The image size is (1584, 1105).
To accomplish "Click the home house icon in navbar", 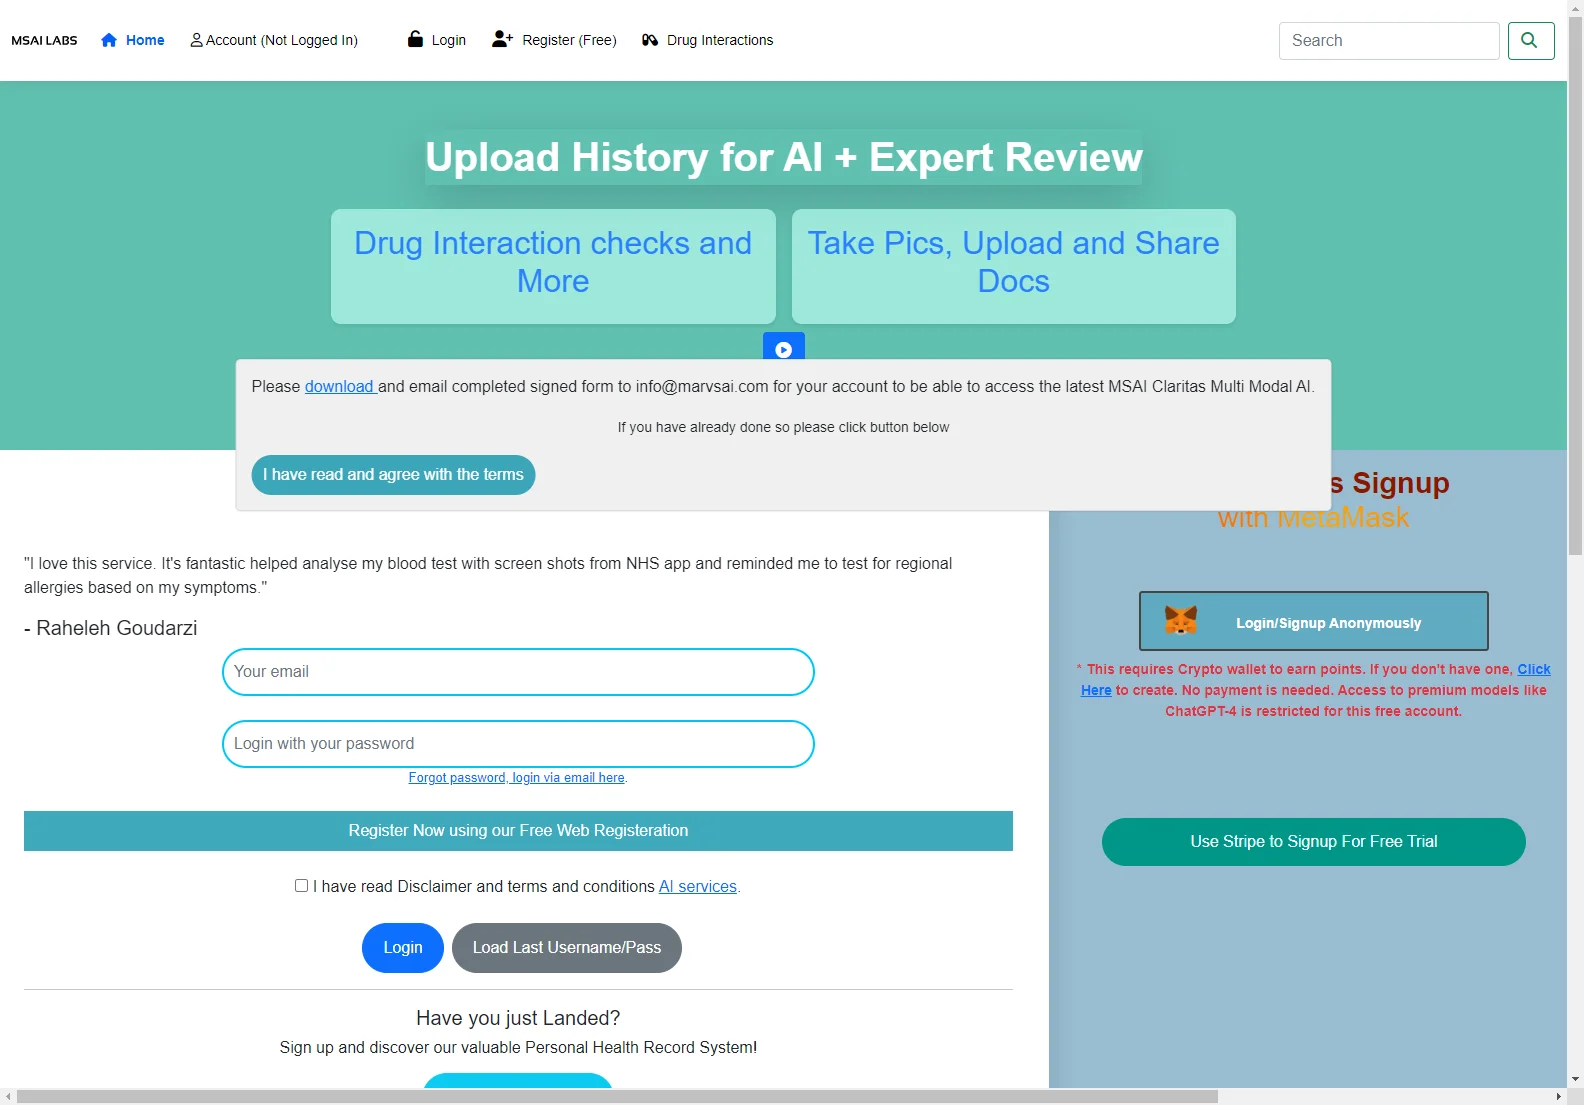I will click(109, 40).
